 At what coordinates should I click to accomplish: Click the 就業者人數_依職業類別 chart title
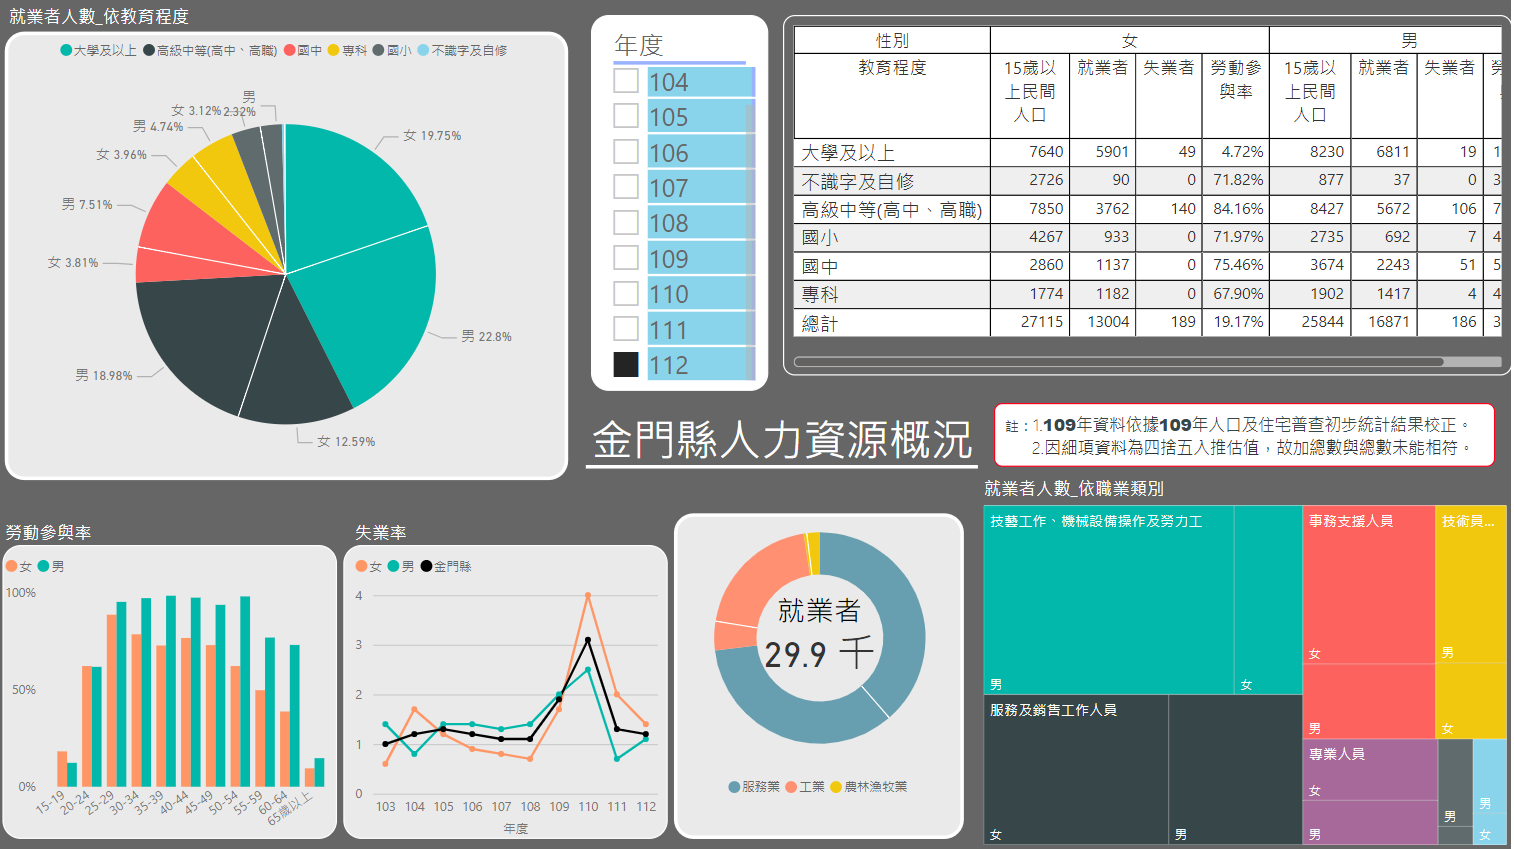(x=1074, y=488)
